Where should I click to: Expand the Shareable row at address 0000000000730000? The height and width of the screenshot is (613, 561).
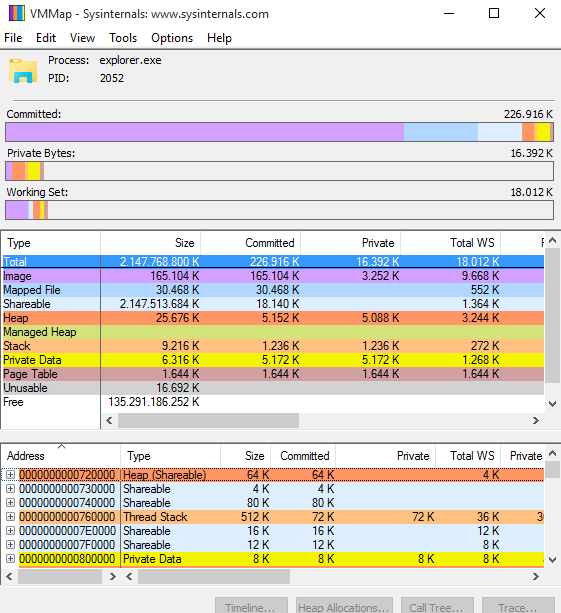point(11,489)
